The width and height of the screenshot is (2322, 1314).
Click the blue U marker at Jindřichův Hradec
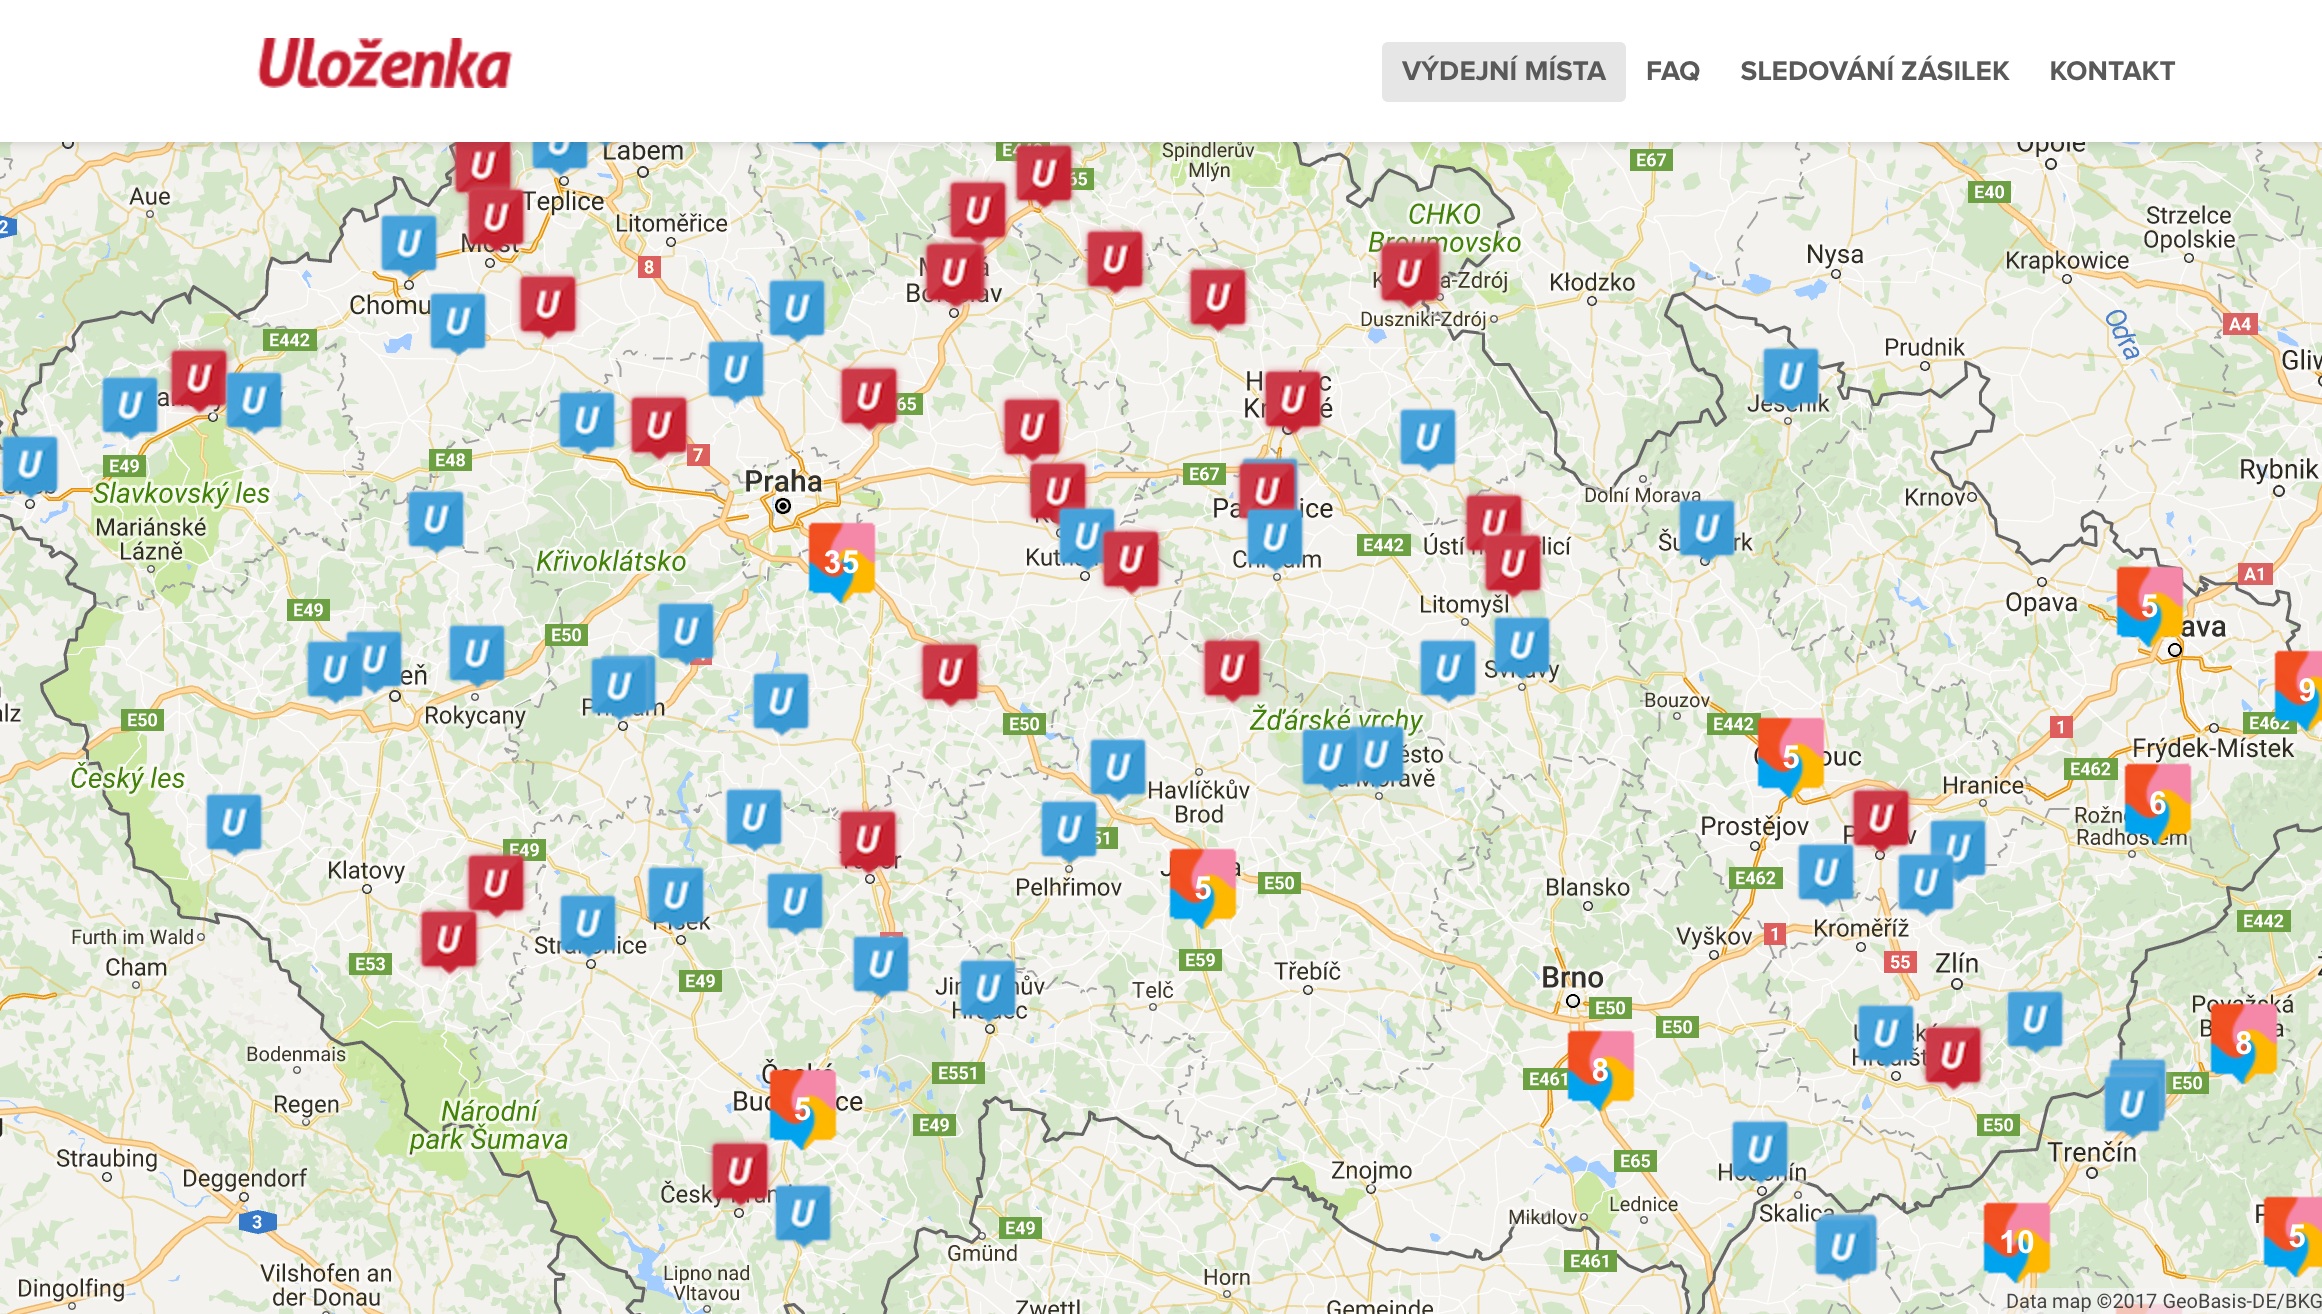point(988,989)
